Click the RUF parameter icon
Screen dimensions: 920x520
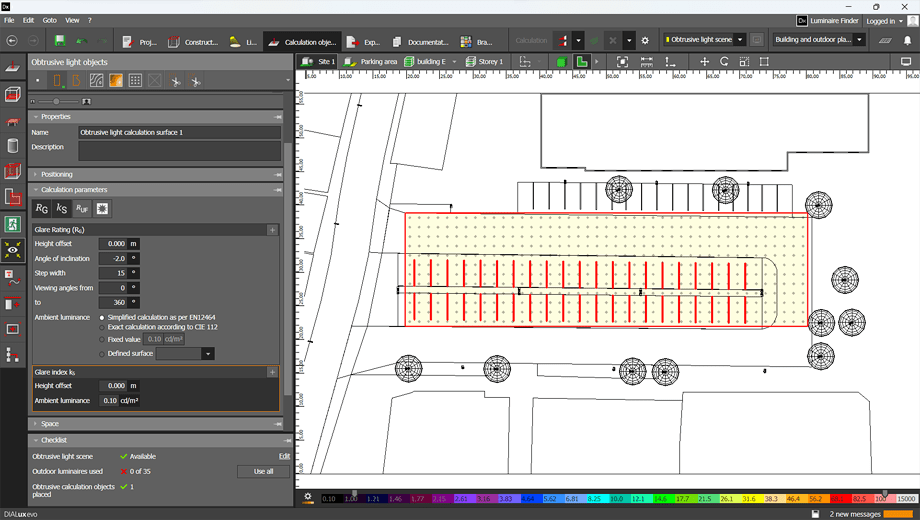pos(82,208)
